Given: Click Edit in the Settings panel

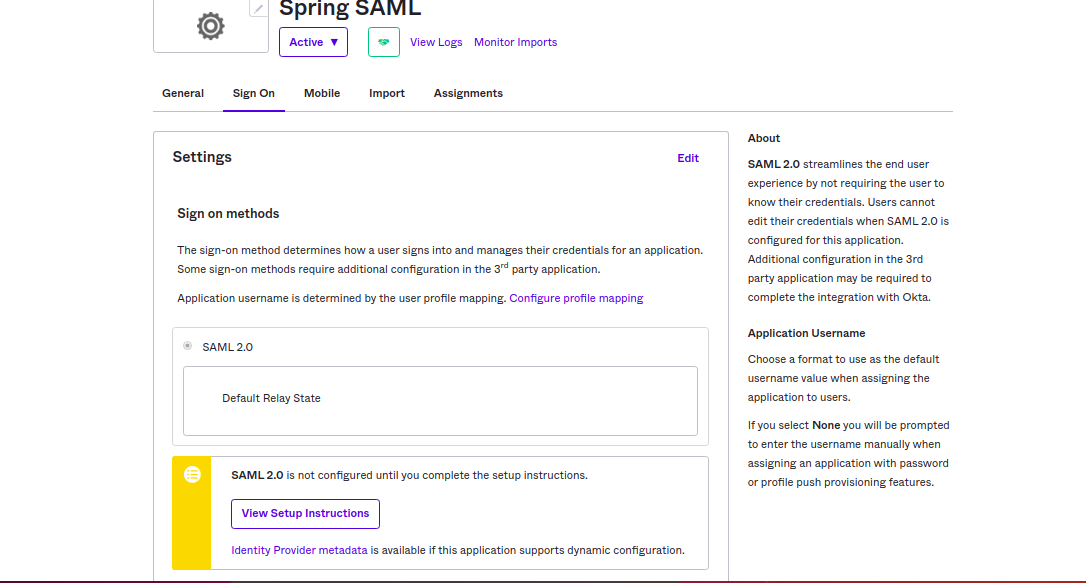Looking at the screenshot, I should pyautogui.click(x=688, y=158).
